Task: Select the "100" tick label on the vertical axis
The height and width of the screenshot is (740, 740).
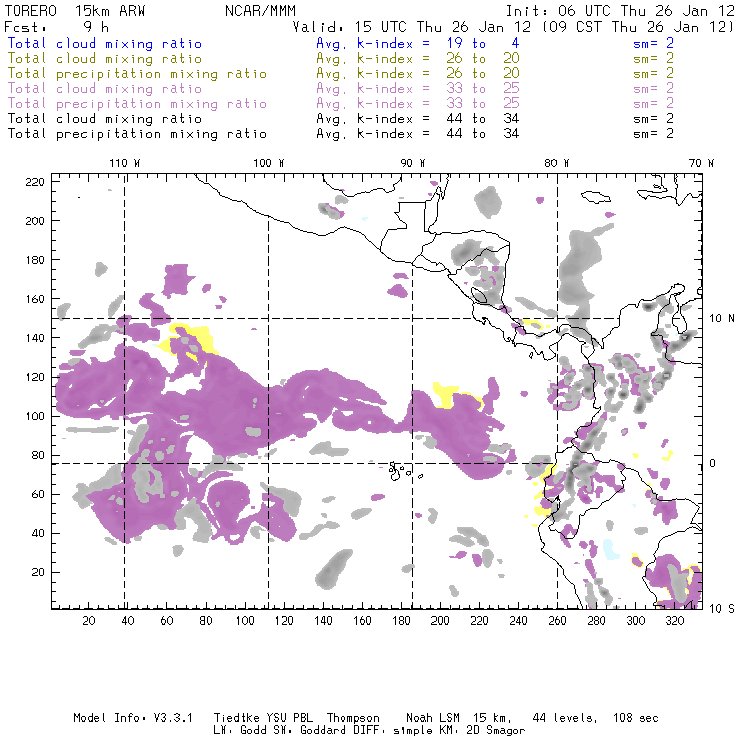Action: (35, 416)
